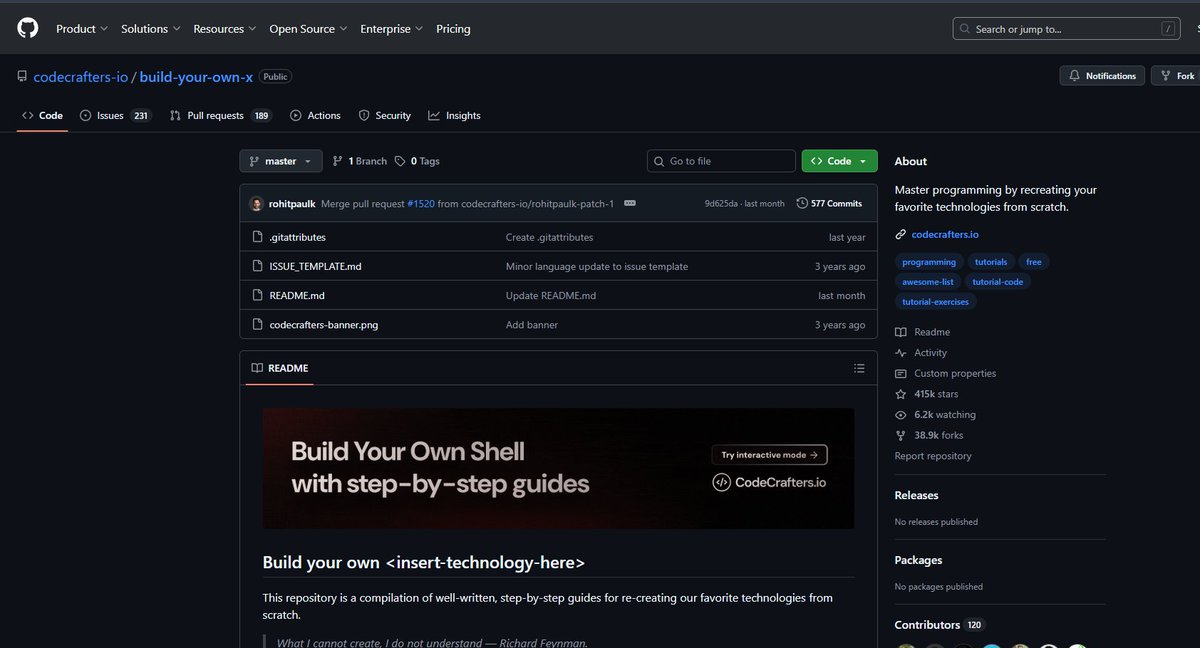1200x648 pixels.
Task: Click the Report repository link
Action: pos(933,456)
